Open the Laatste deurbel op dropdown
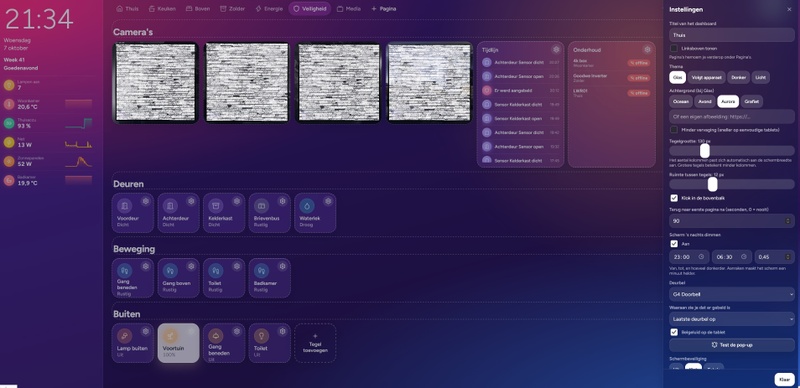The image size is (800, 388). pos(732,319)
